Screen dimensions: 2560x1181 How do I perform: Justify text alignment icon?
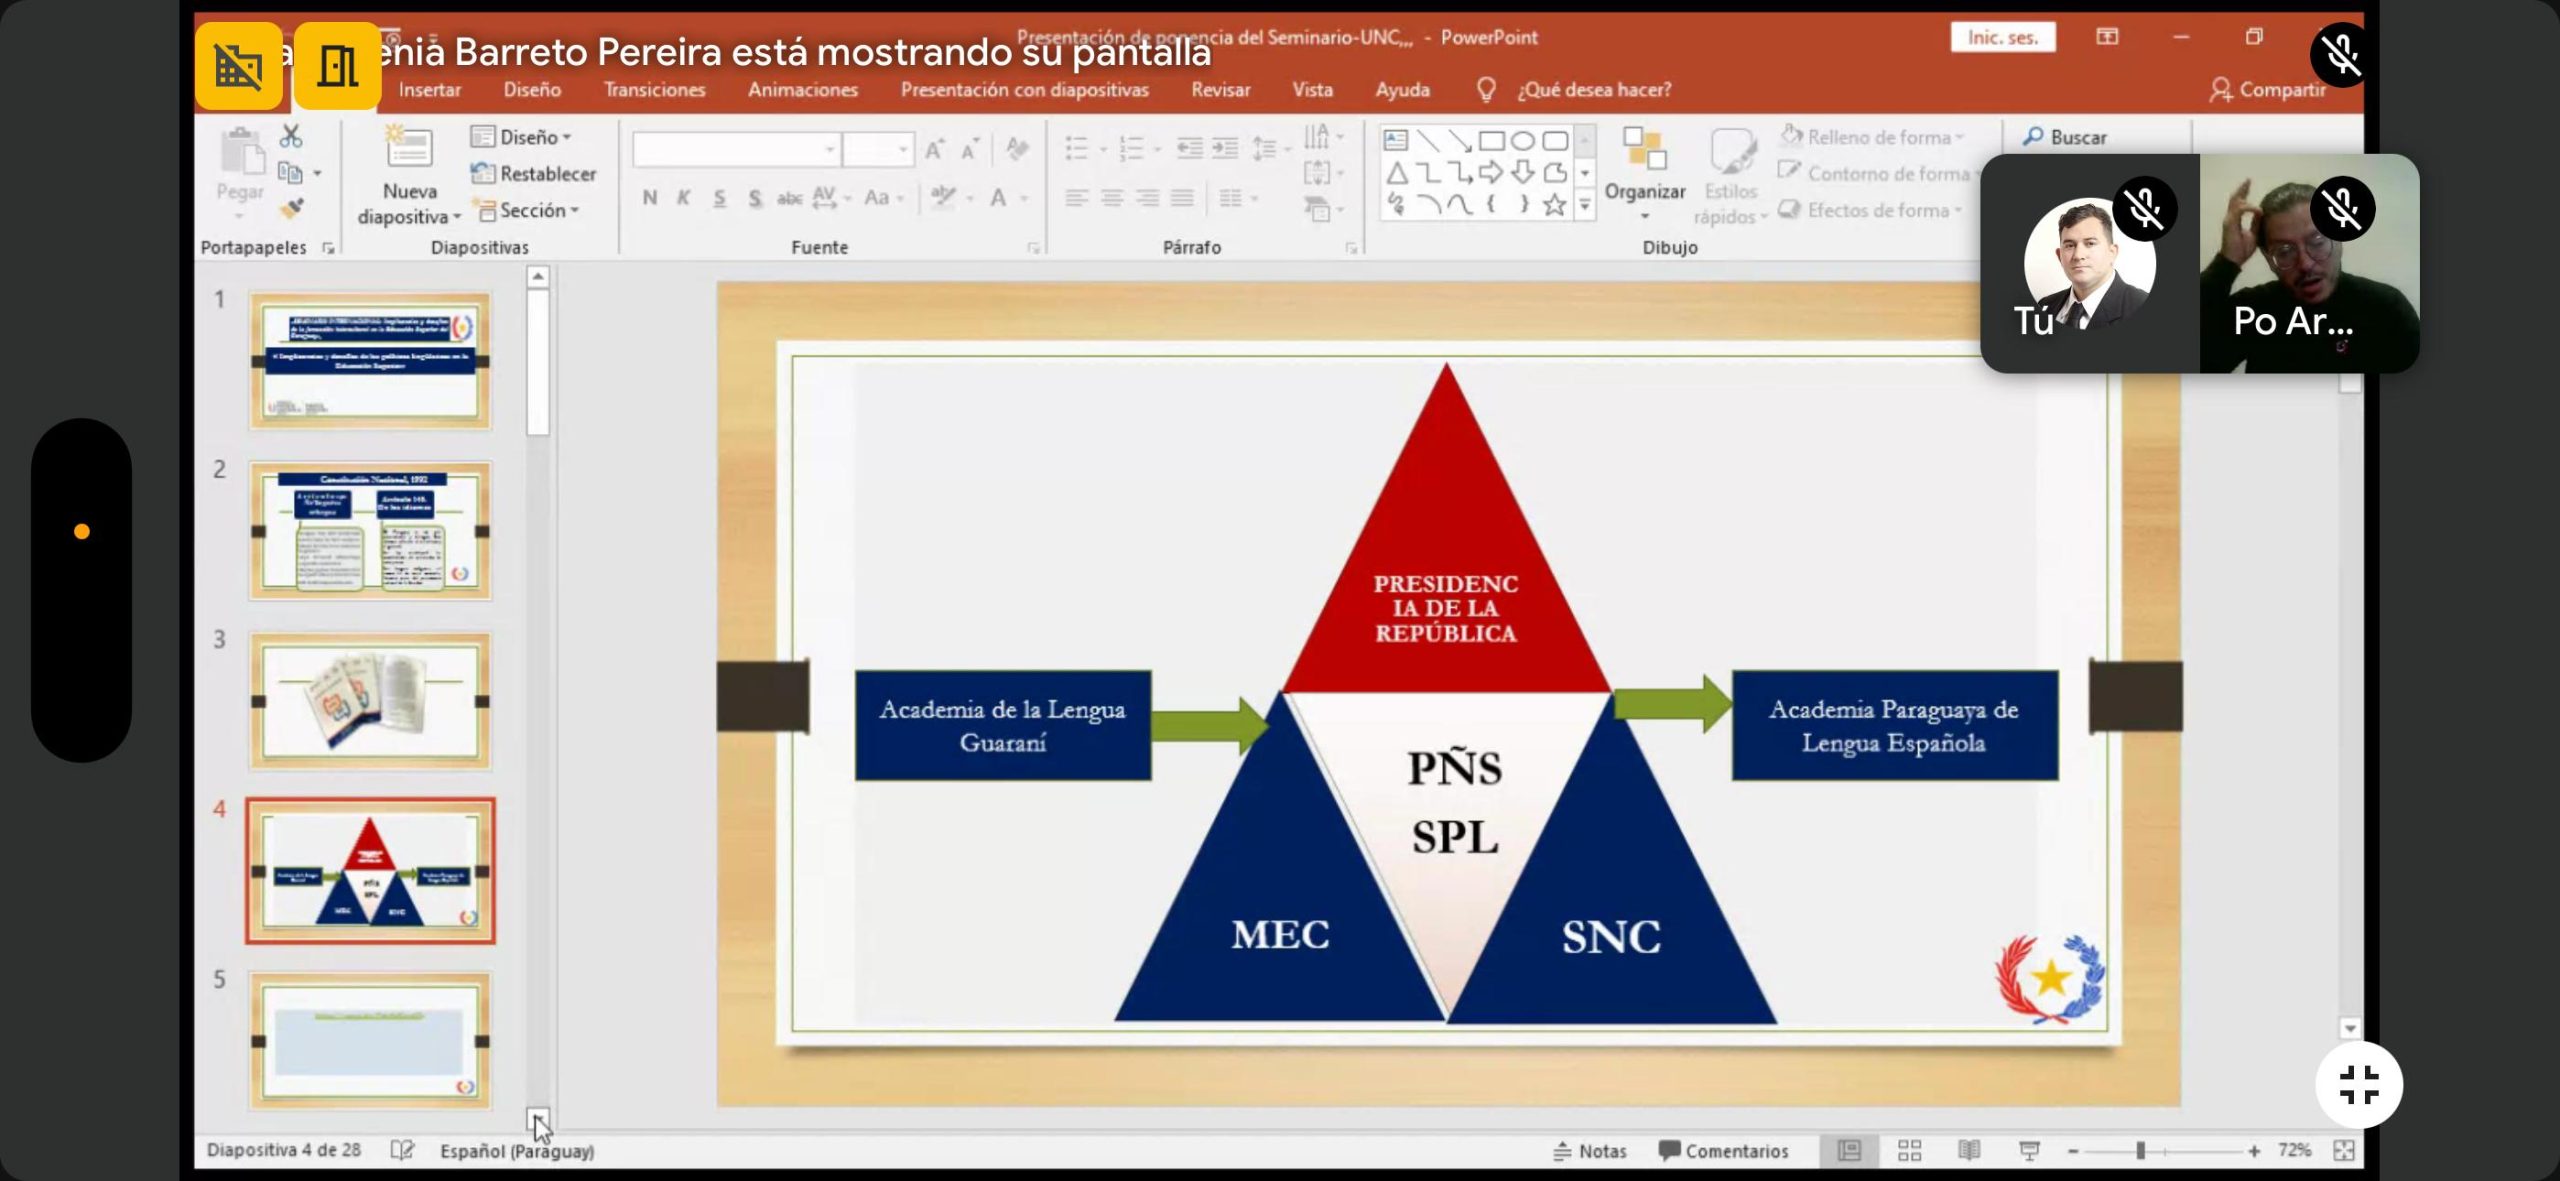[x=1182, y=198]
